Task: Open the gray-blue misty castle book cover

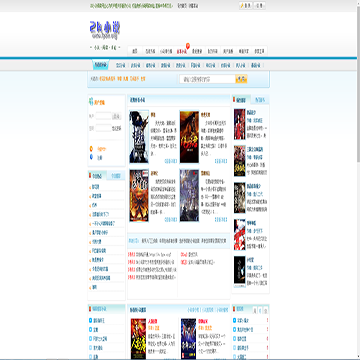Action: click(189, 195)
